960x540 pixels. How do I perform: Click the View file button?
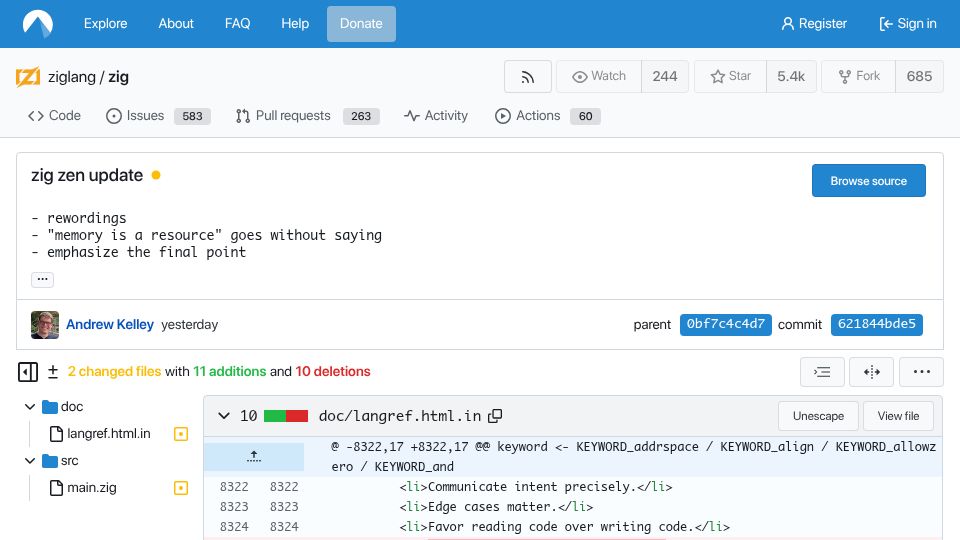[898, 416]
